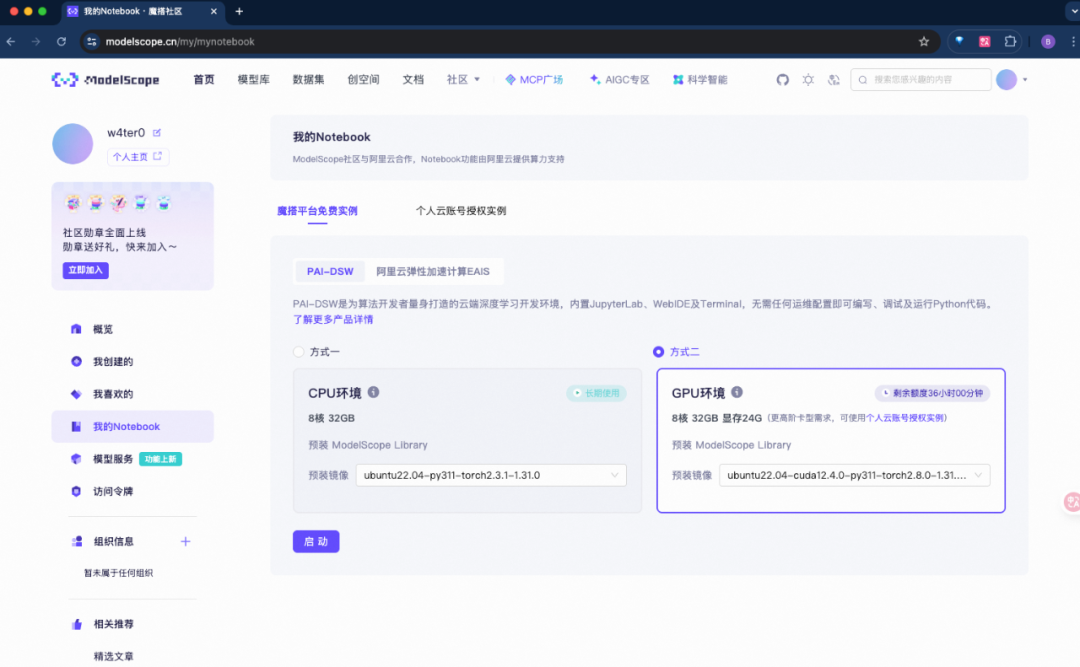Click the ModelScope logo
Screen dimensions: 1080x667
[105, 80]
